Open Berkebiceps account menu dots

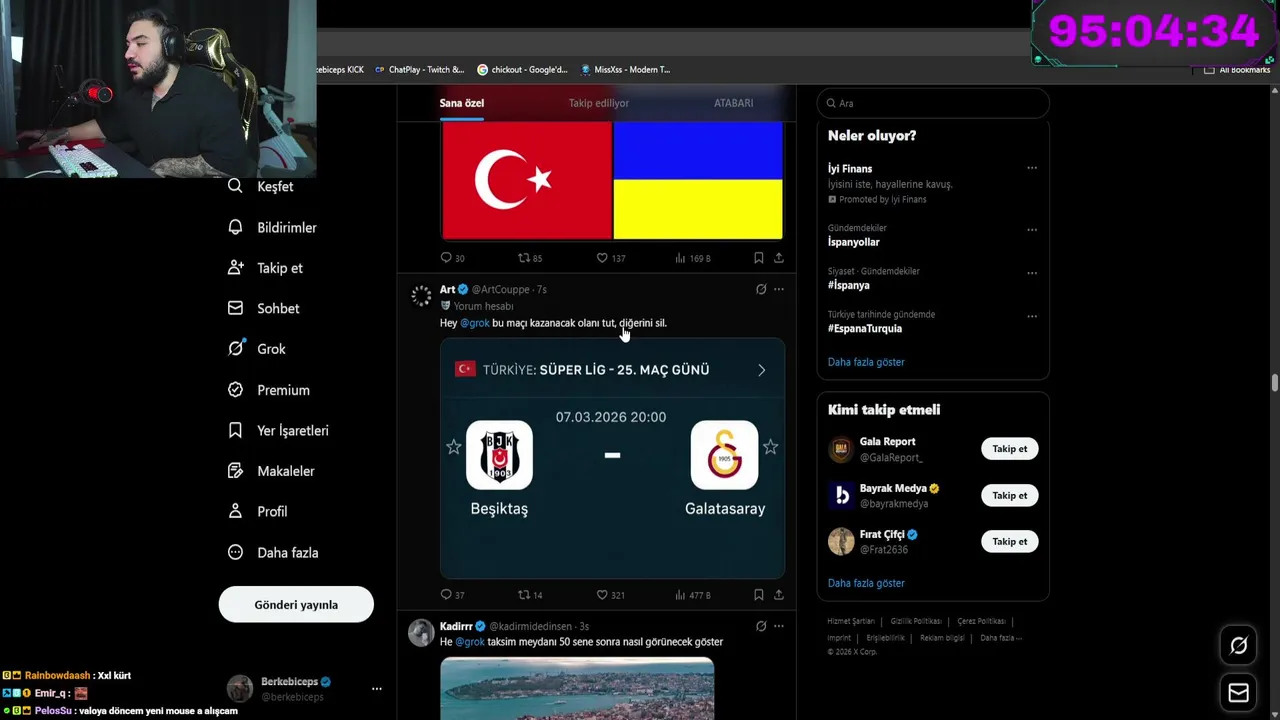tap(377, 689)
